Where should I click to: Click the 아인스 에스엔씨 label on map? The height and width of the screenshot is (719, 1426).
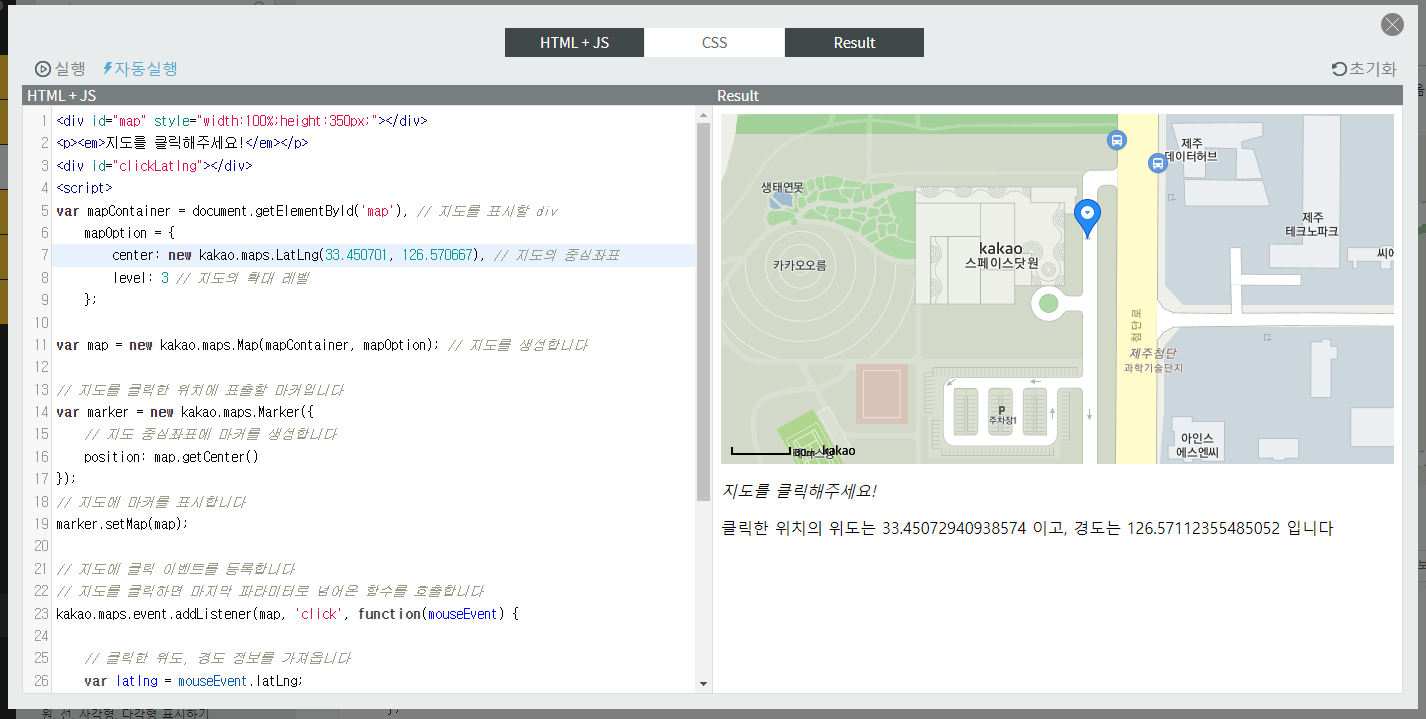tap(1197, 445)
